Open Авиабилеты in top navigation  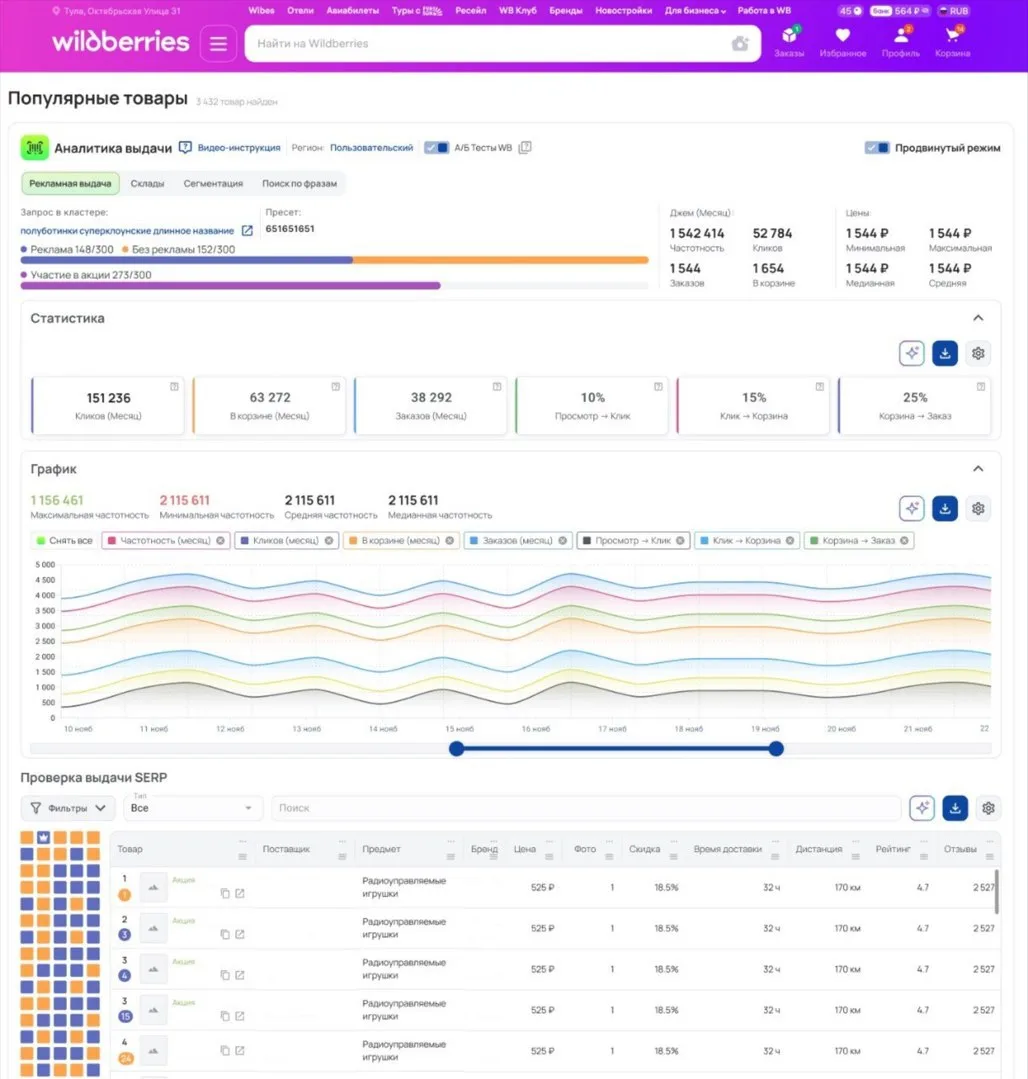(x=352, y=10)
